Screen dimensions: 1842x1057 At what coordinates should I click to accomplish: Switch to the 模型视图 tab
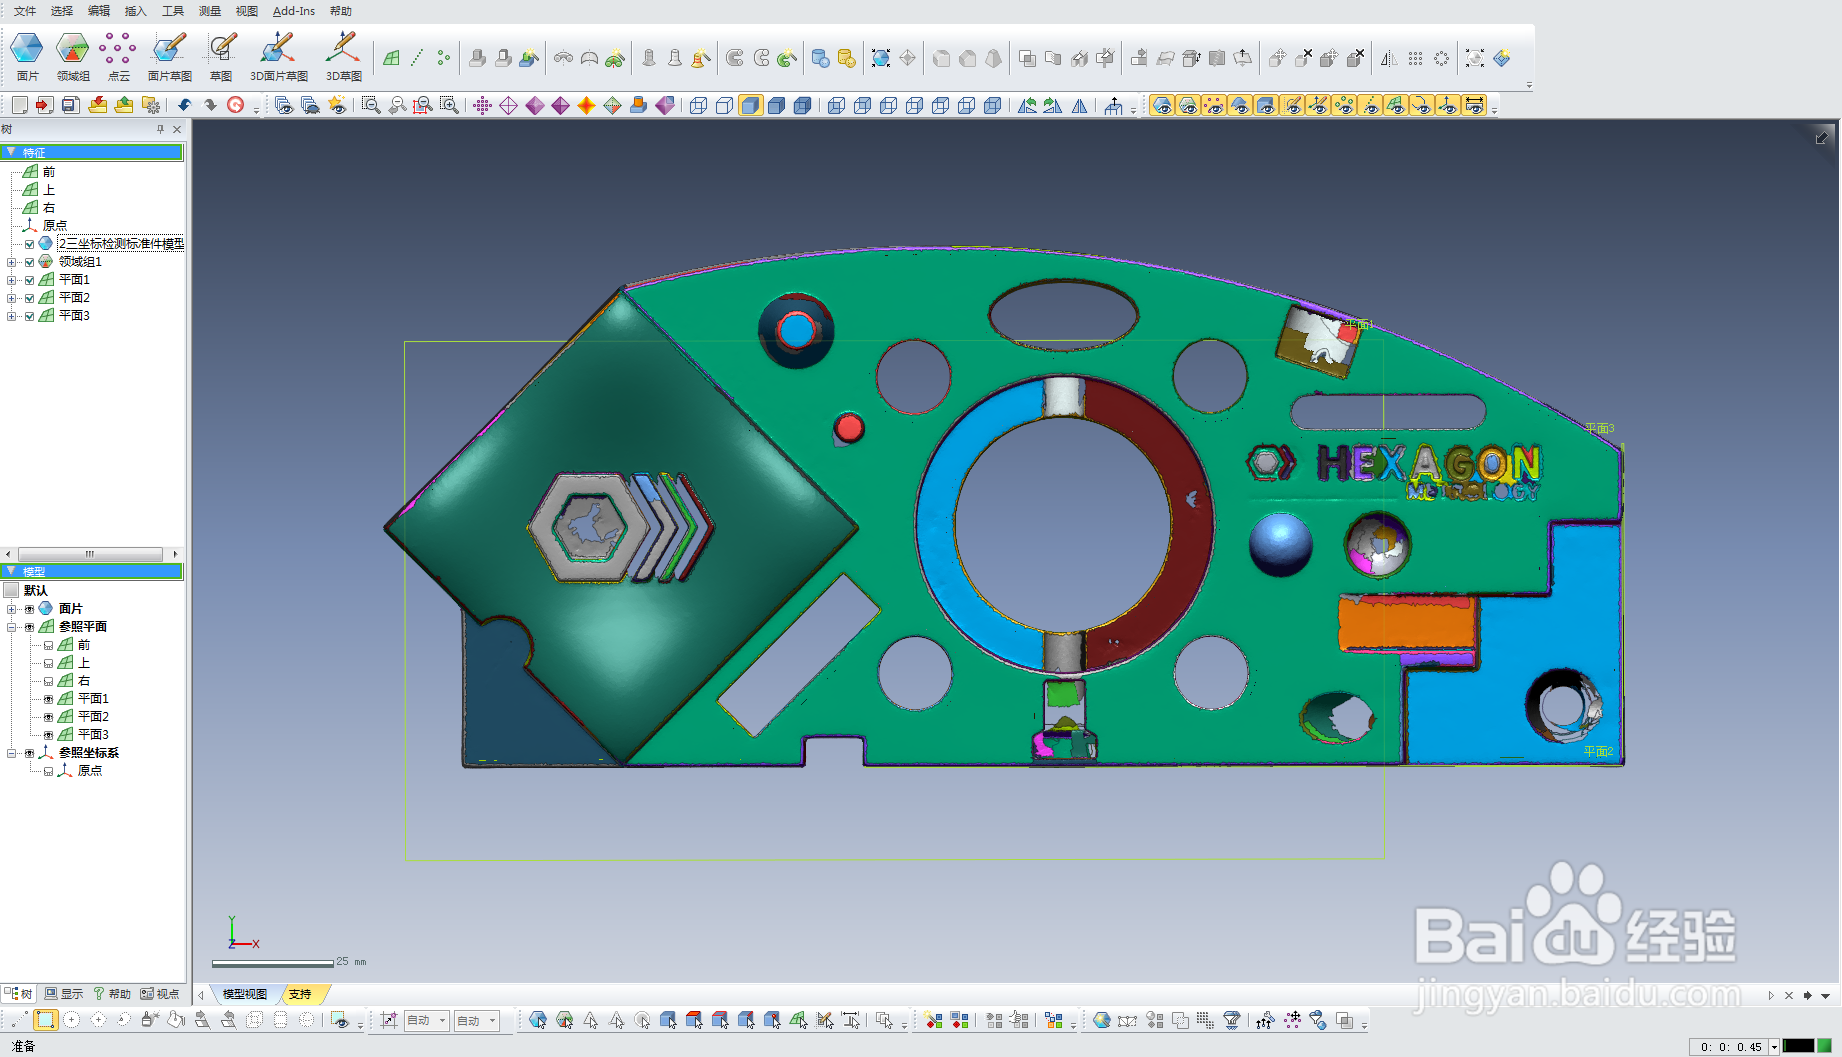tap(244, 994)
